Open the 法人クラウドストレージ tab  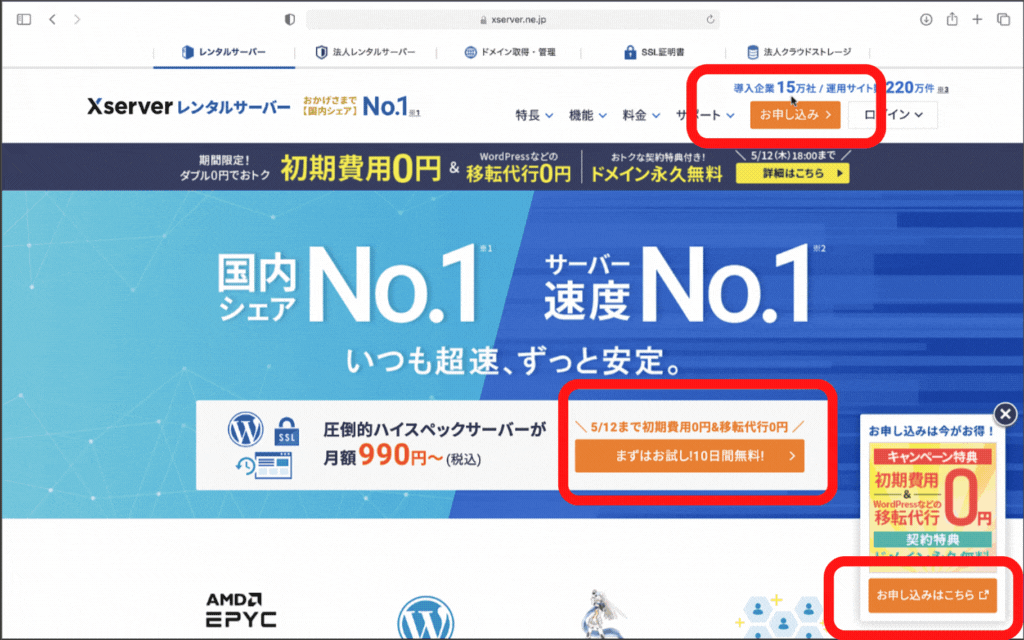point(799,52)
